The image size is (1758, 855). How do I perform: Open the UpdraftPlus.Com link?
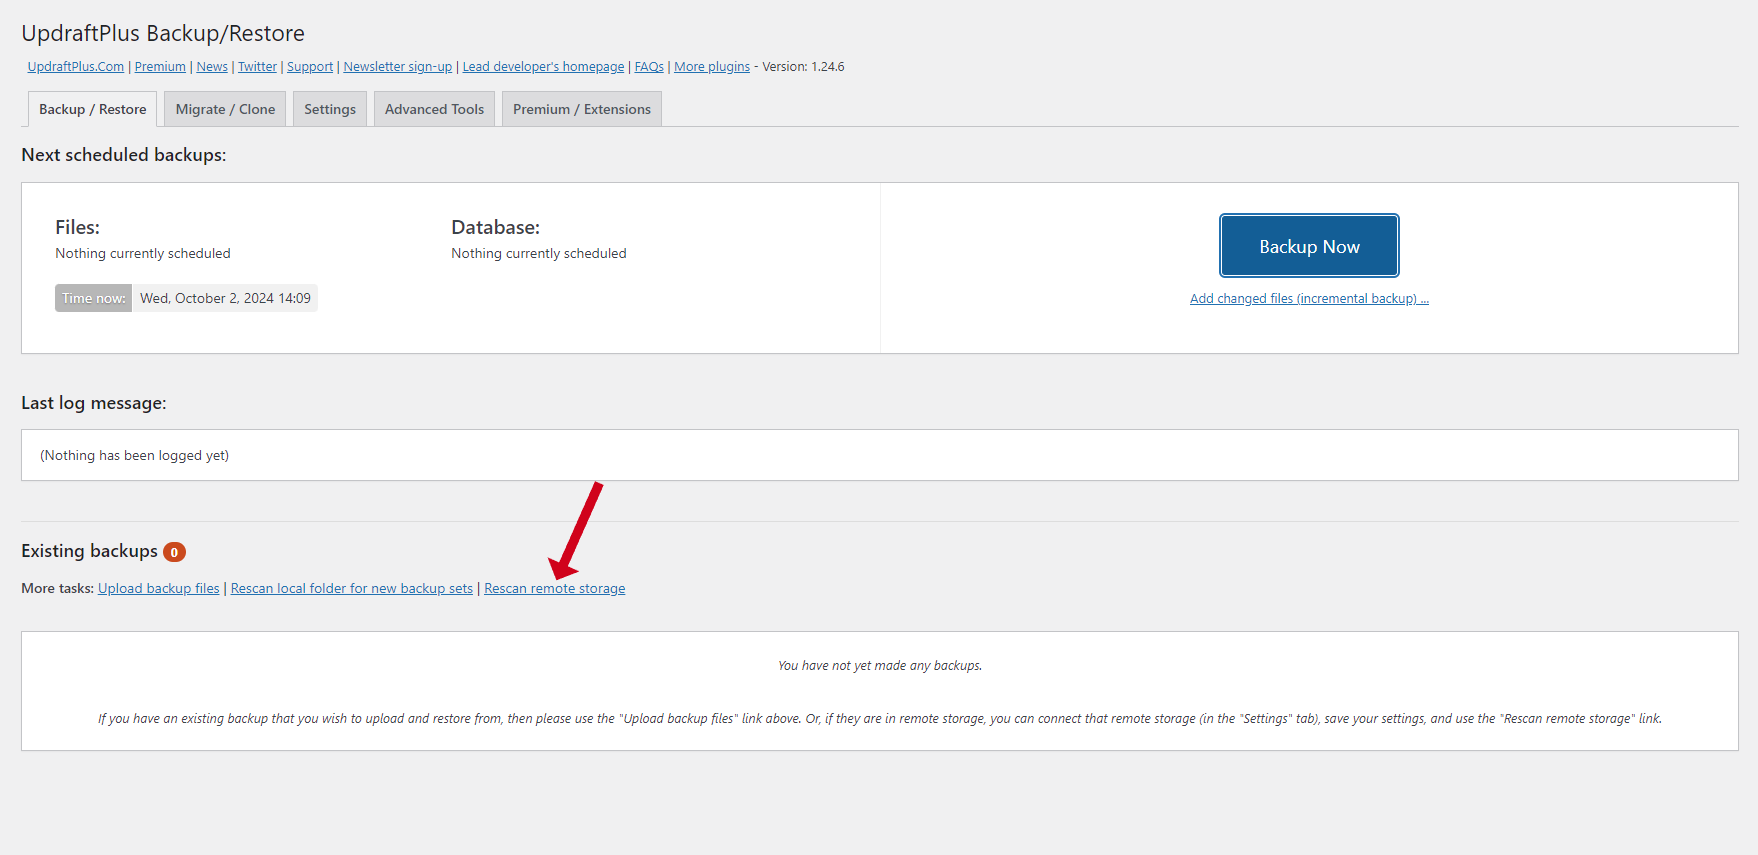click(x=76, y=67)
